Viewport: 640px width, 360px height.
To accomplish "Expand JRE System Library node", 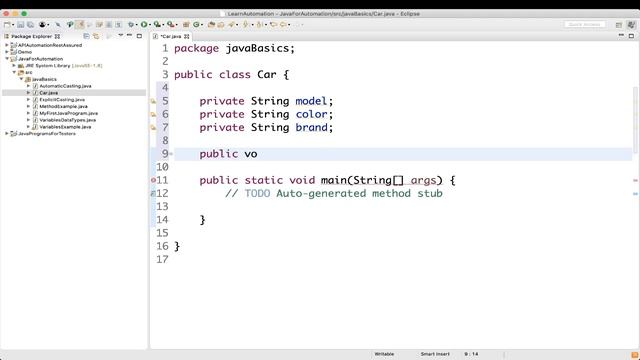I will pos(14,65).
